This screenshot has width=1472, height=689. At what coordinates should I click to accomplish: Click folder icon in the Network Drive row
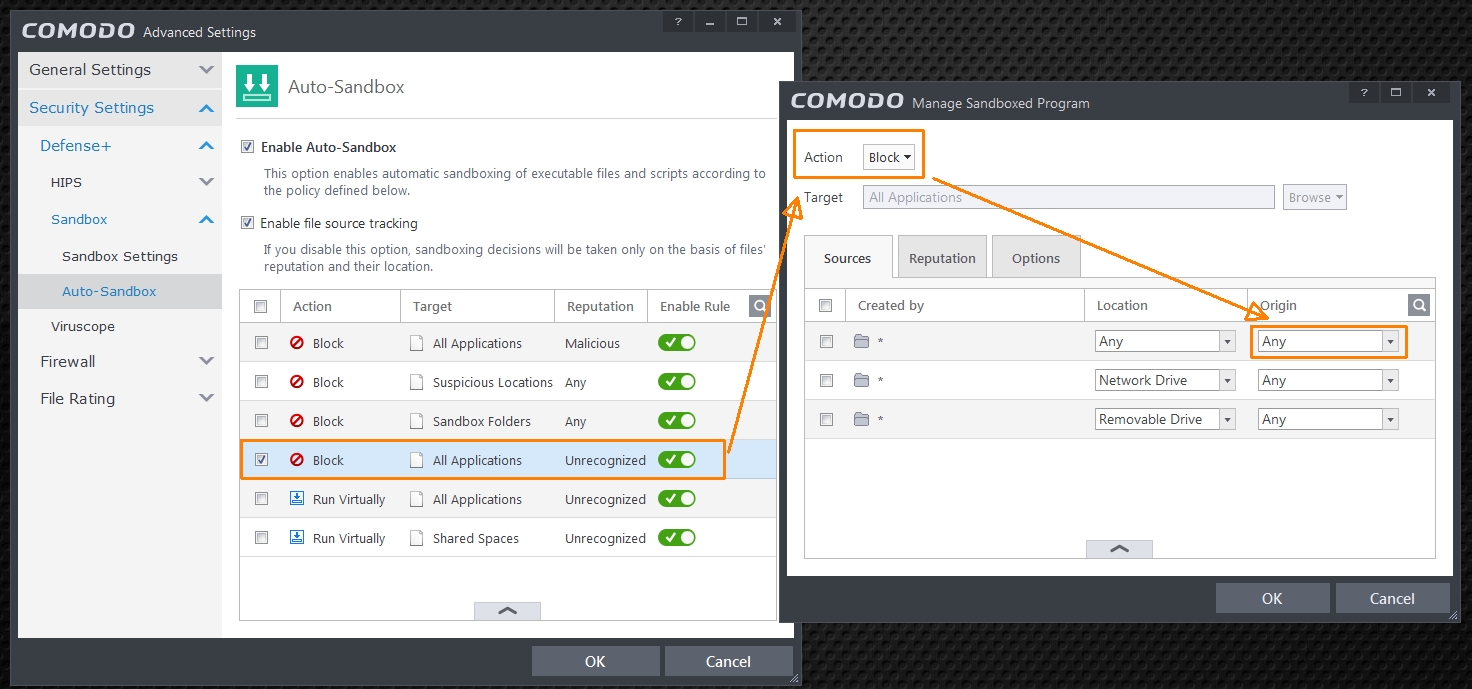862,380
